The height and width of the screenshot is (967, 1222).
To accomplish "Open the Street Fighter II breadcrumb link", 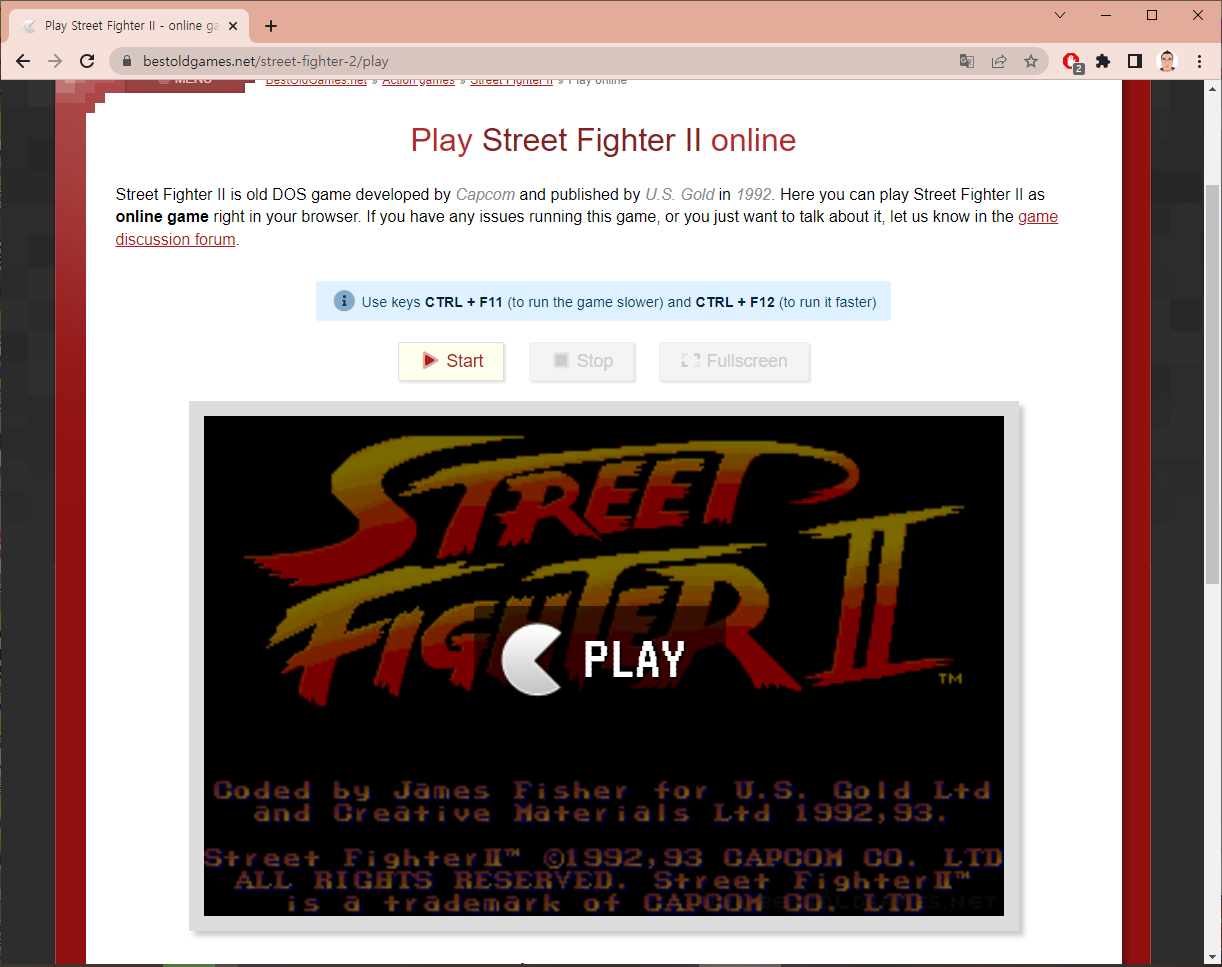I will point(511,81).
